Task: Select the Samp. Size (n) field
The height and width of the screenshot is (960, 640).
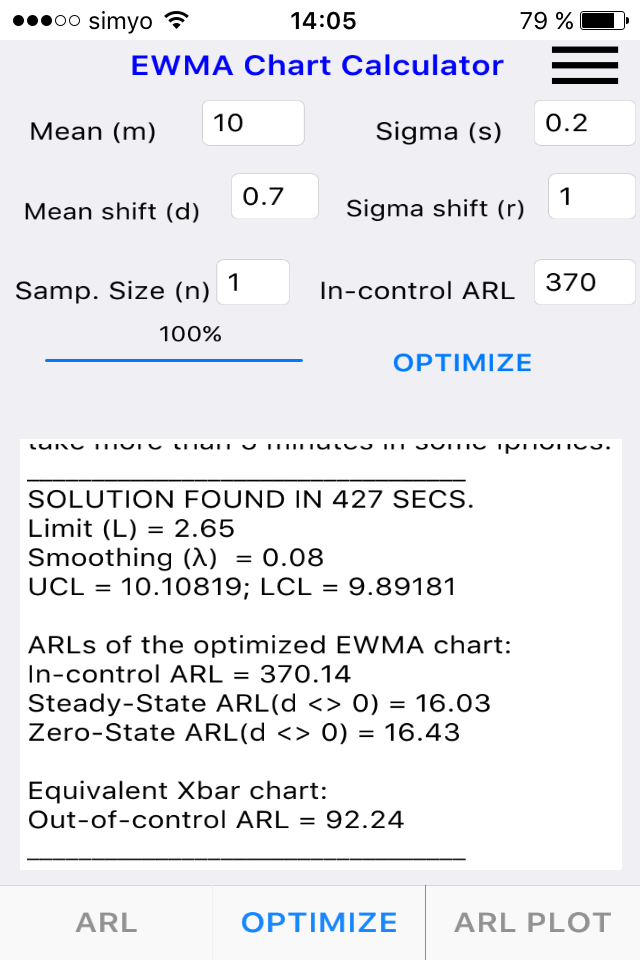Action: [253, 283]
